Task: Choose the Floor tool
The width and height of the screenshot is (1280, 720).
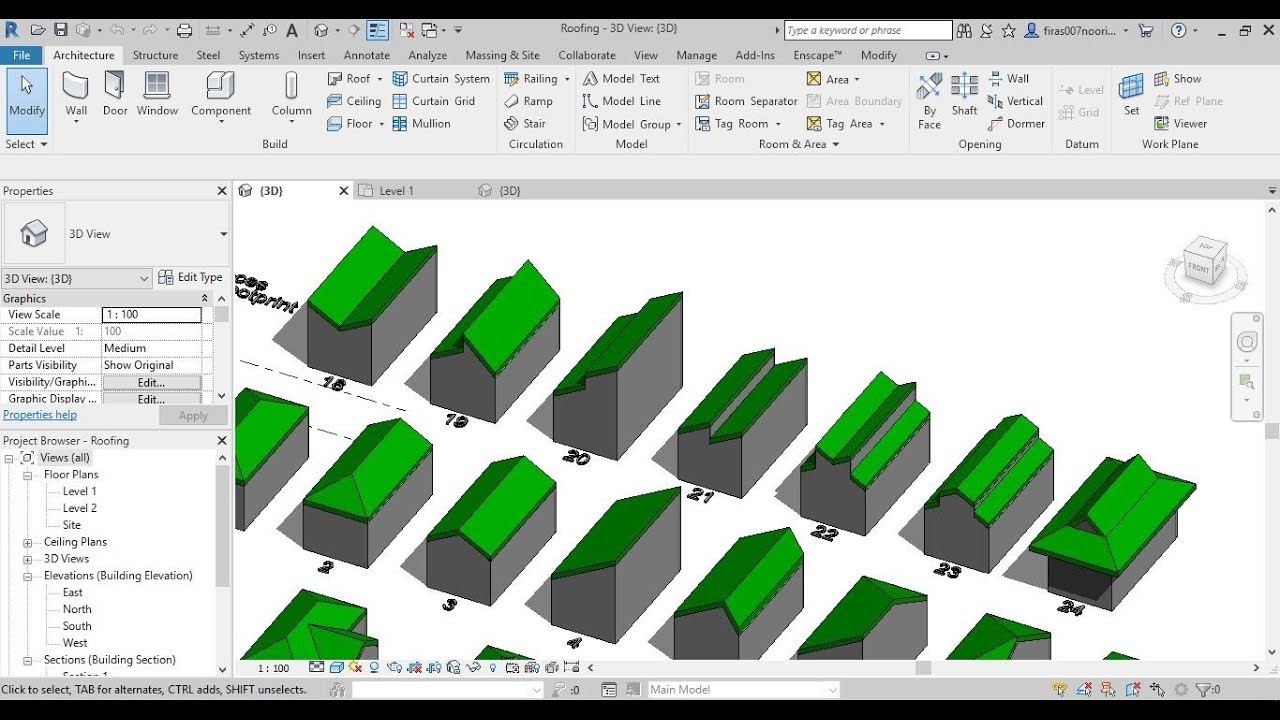Action: [x=350, y=124]
